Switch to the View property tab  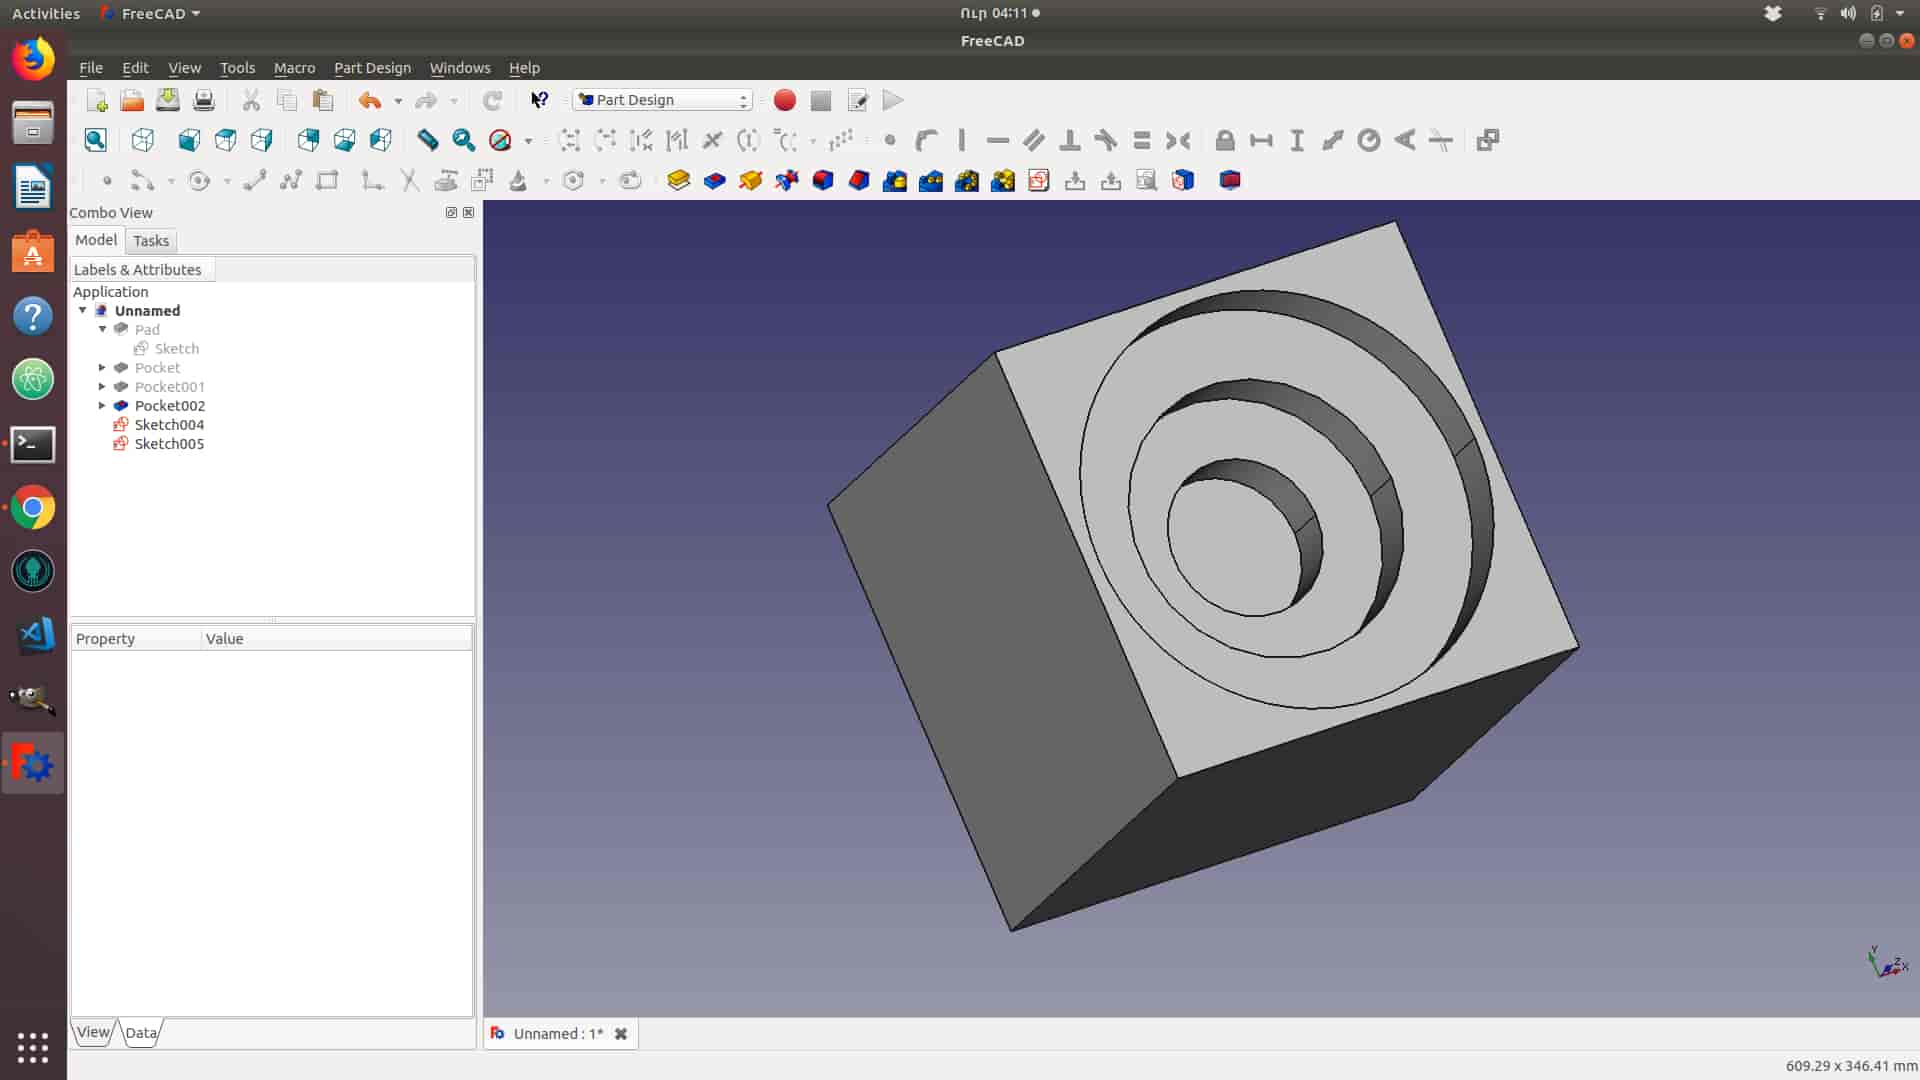coord(93,1032)
